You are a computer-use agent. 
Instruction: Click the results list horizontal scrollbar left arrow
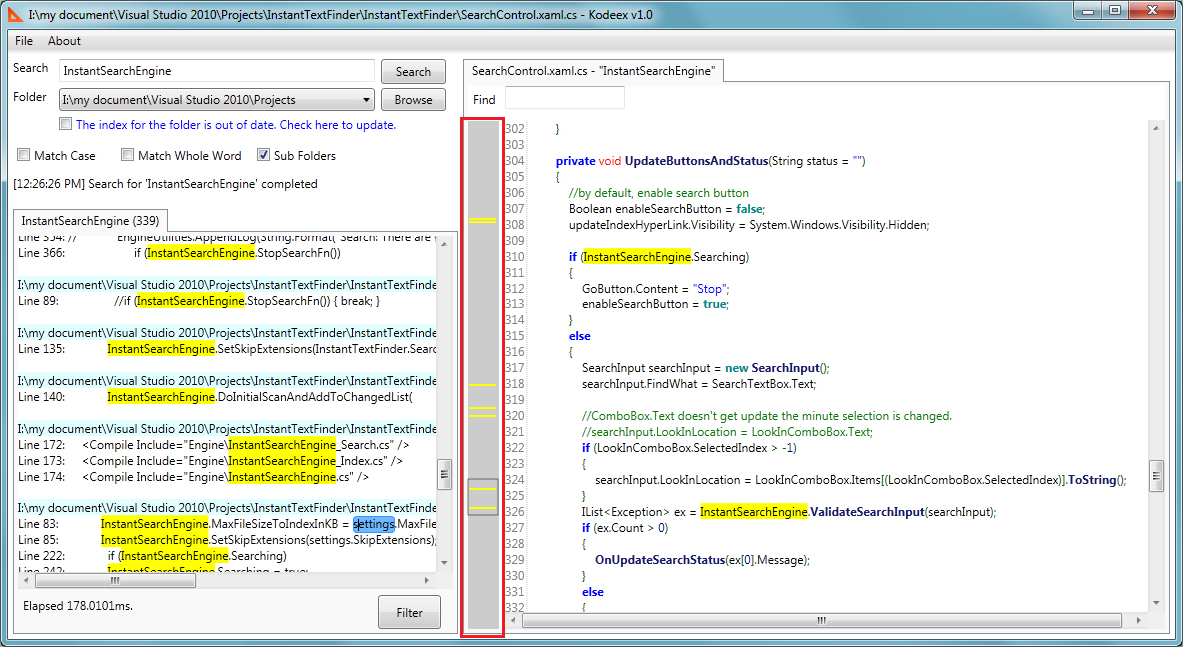tap(23, 580)
